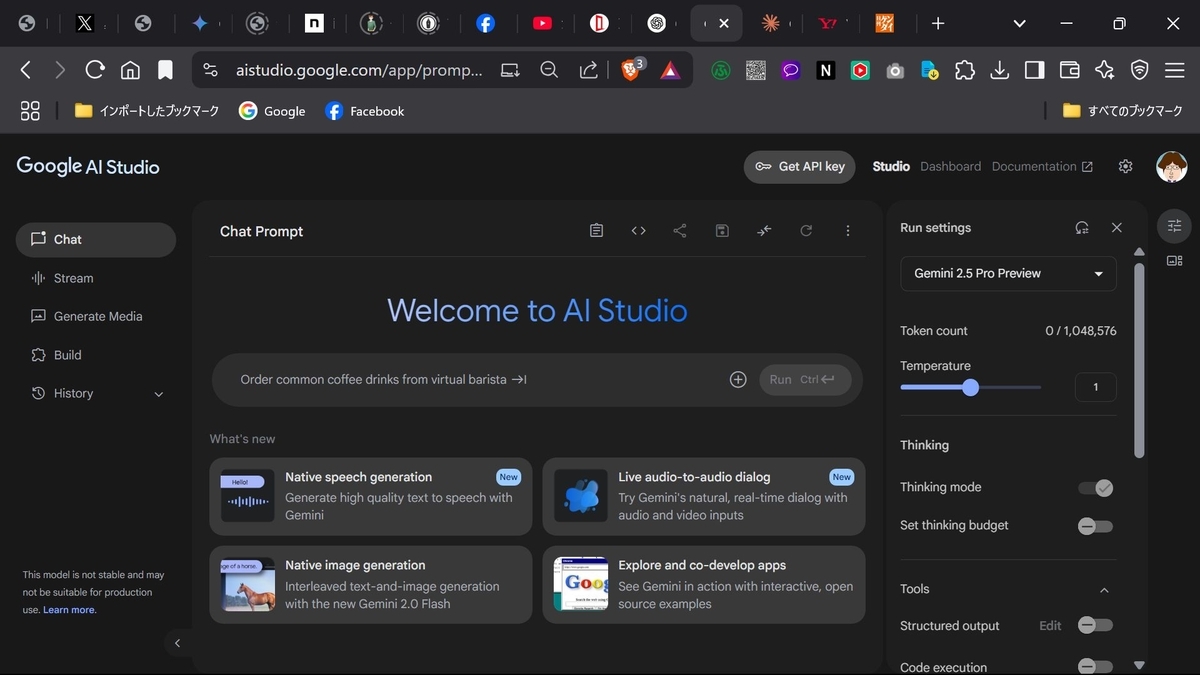Open the Native speech generation card

point(371,496)
